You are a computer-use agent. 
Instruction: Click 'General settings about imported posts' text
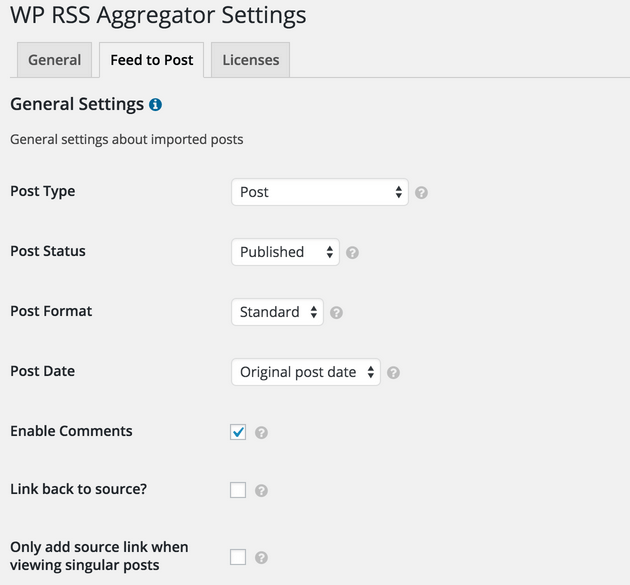(127, 139)
